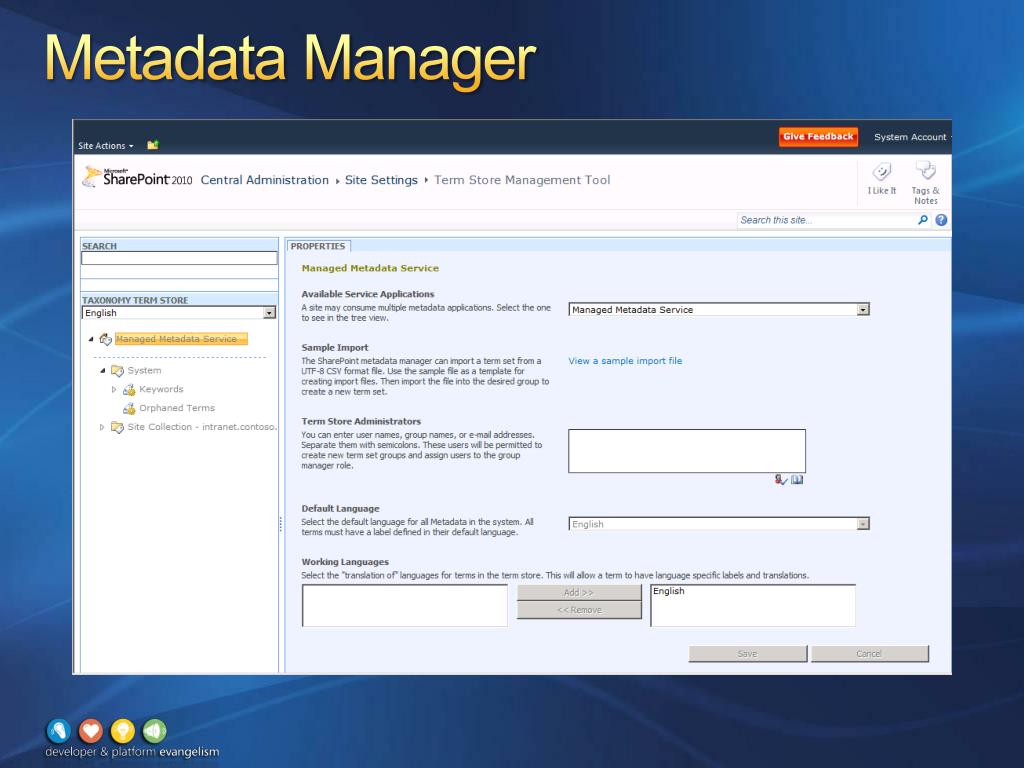Expand the Site Collection group node
This screenshot has height=768, width=1024.
pyautogui.click(x=102, y=427)
